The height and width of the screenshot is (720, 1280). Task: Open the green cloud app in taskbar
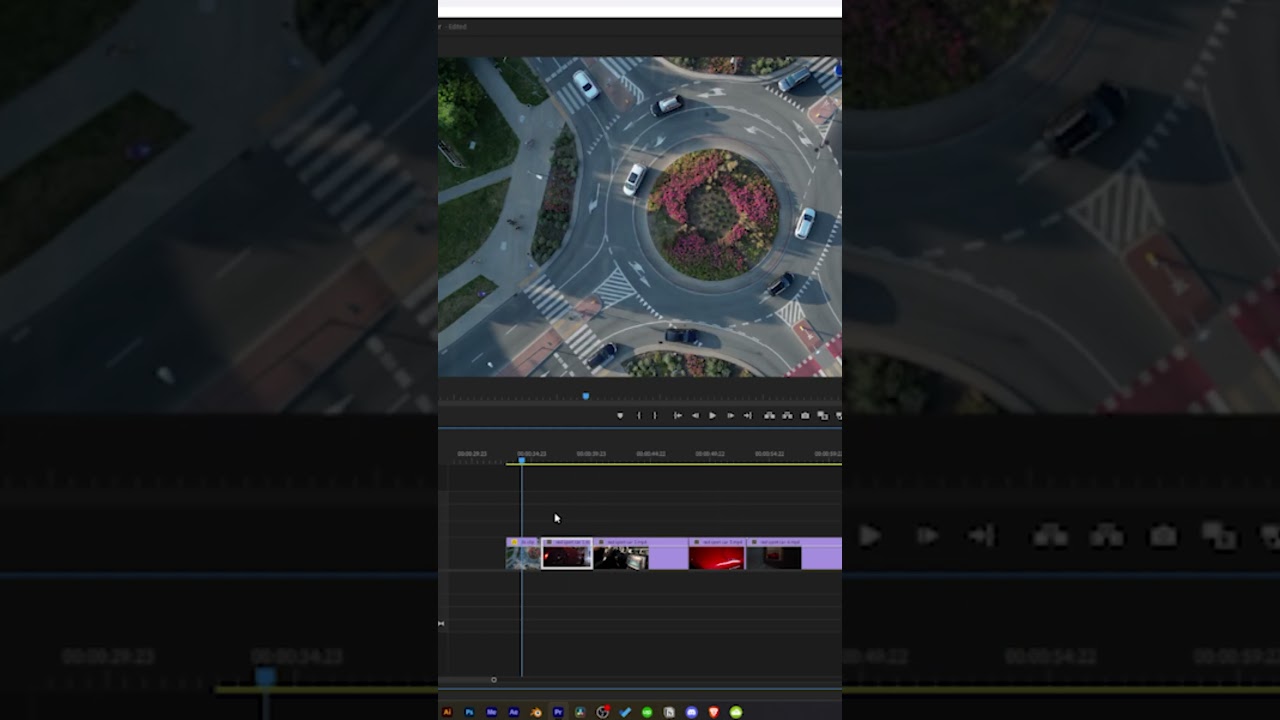coord(736,712)
